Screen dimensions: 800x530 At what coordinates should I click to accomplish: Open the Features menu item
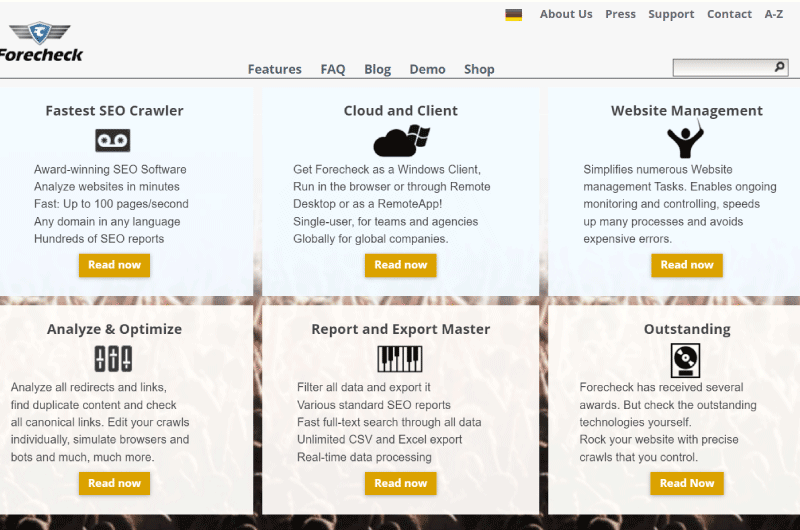274,69
